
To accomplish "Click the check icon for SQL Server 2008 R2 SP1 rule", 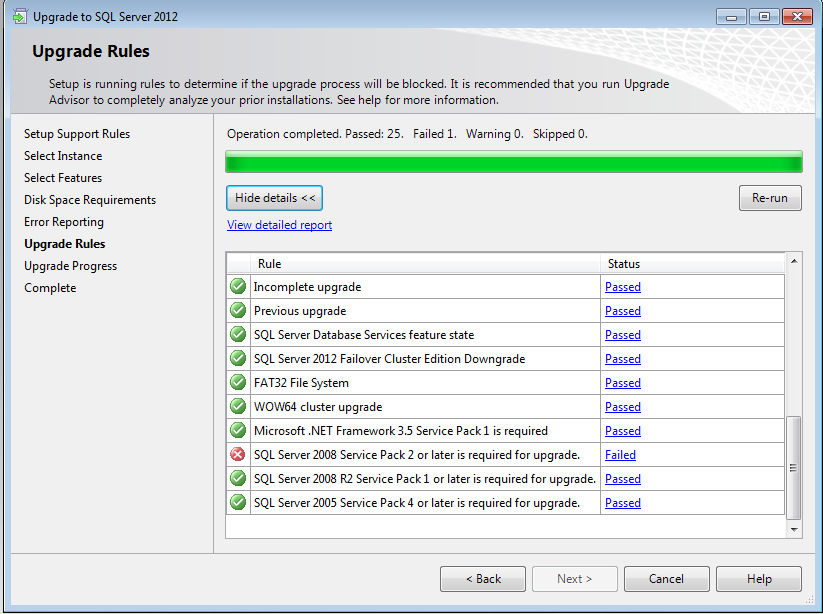I will 238,479.
